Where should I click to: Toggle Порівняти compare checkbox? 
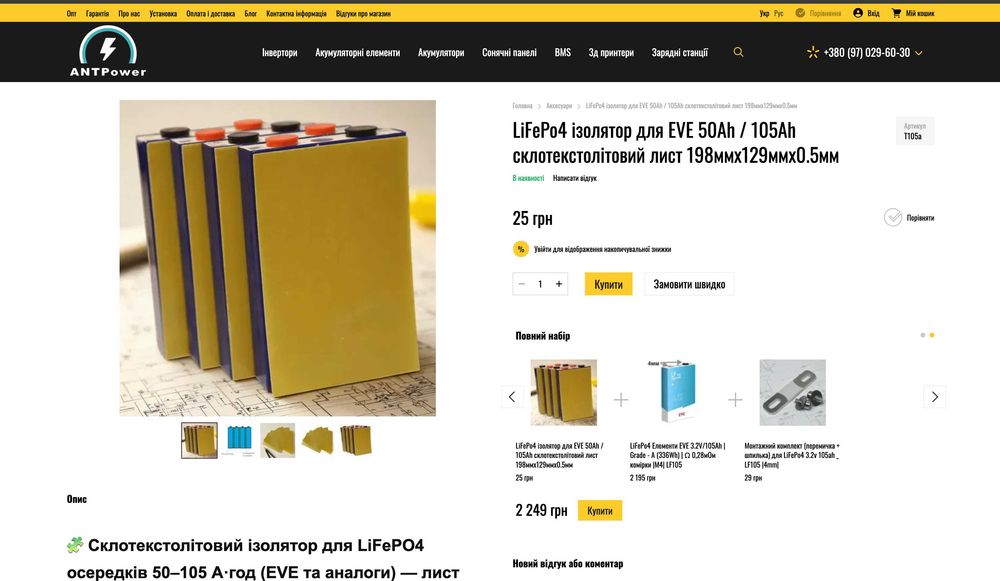point(893,217)
